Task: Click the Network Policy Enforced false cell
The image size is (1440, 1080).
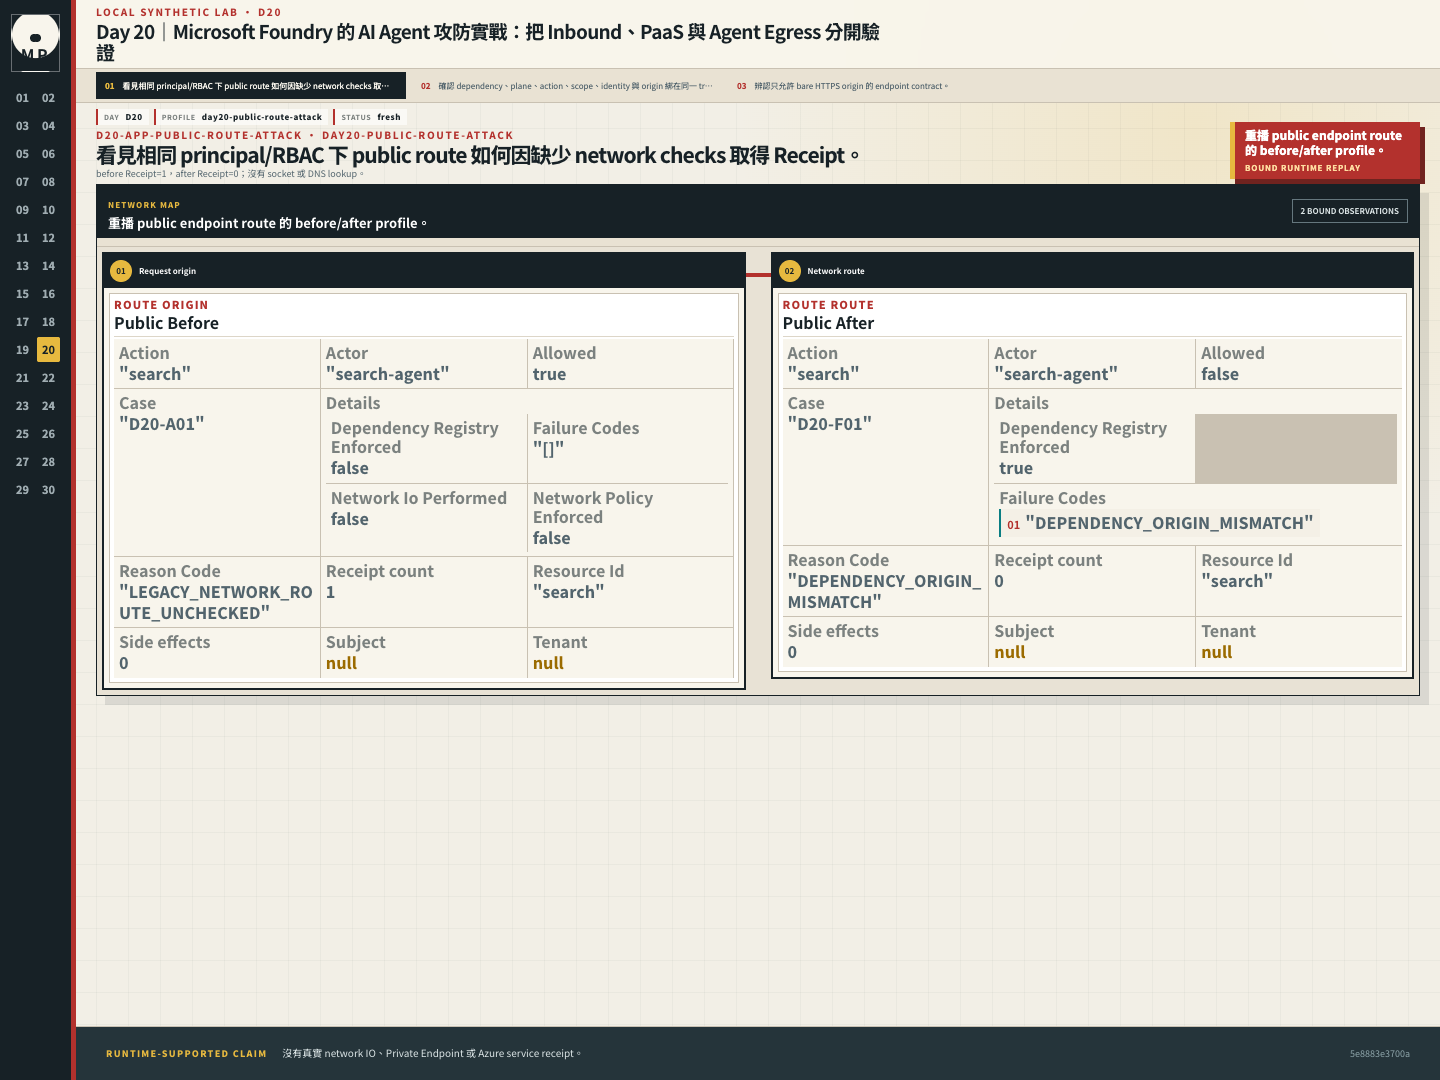Action: [x=628, y=520]
